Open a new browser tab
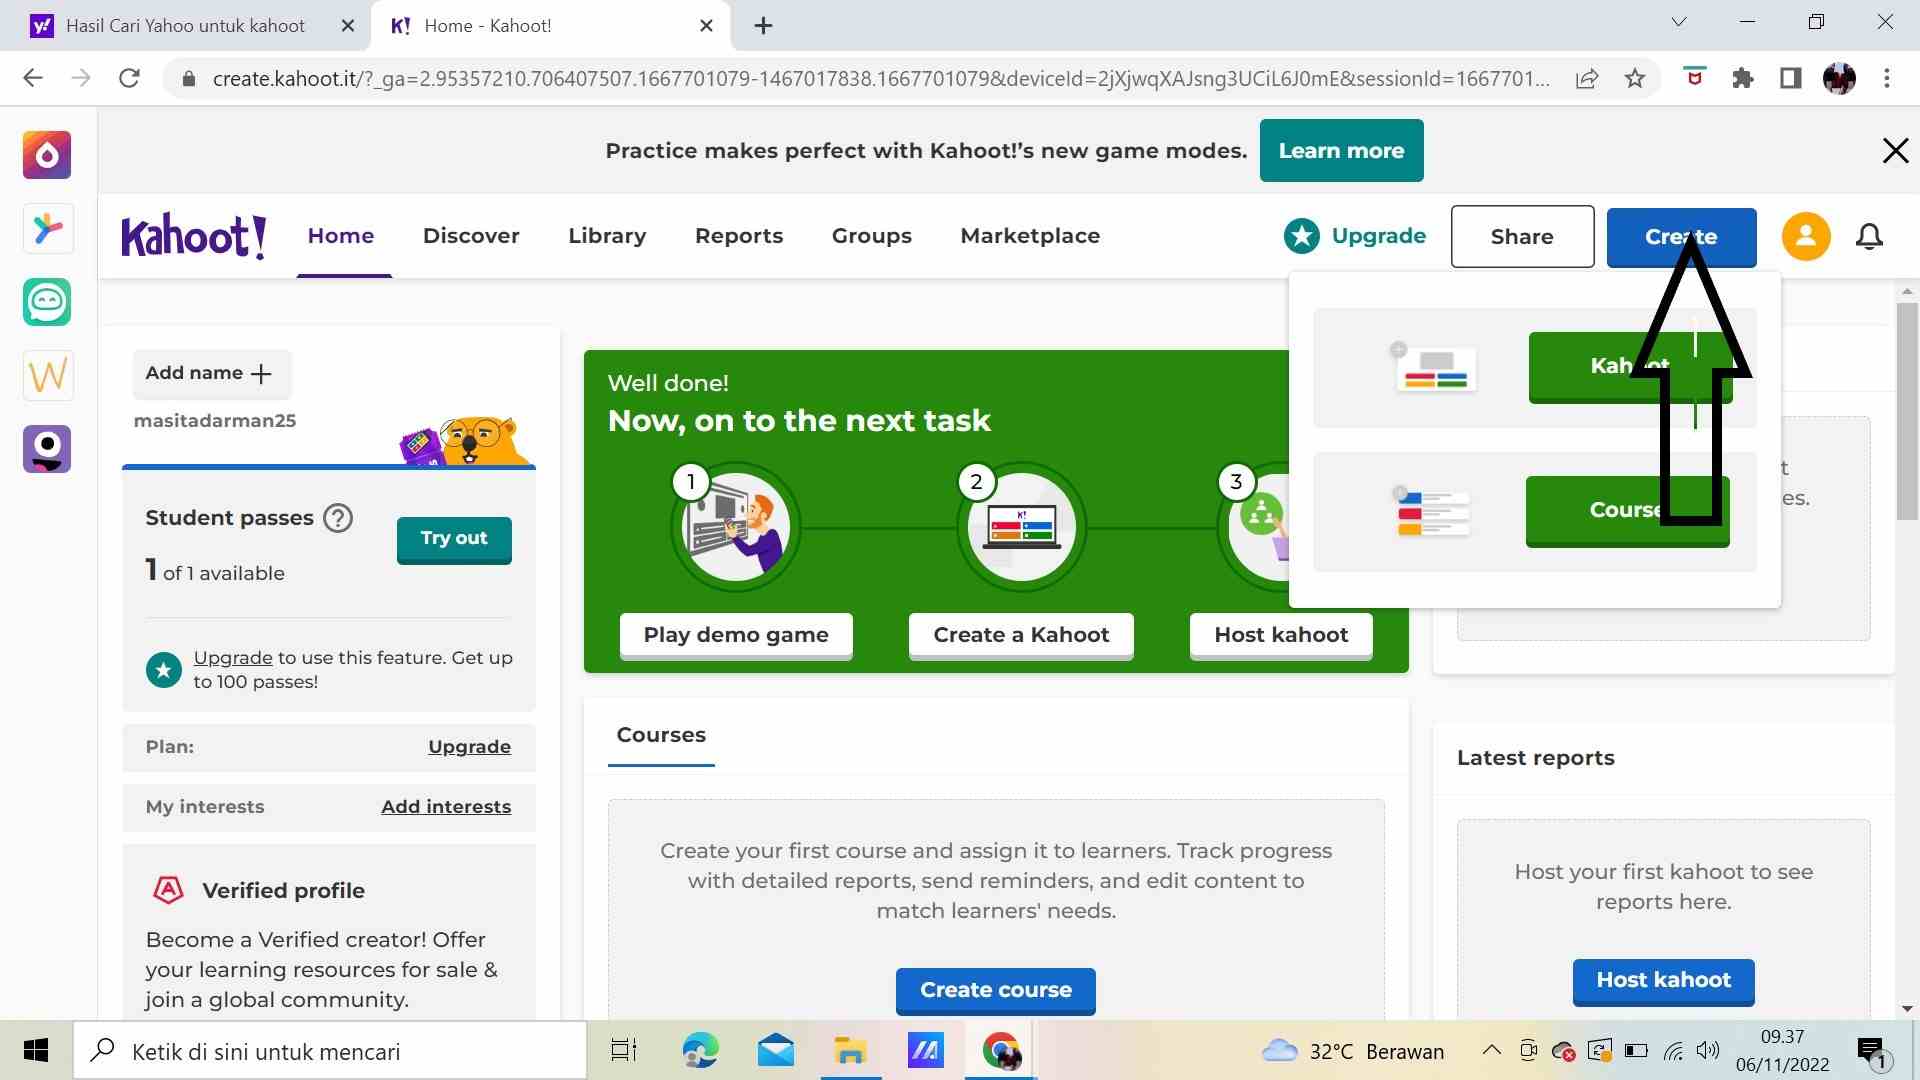This screenshot has width=1920, height=1080. [x=763, y=26]
